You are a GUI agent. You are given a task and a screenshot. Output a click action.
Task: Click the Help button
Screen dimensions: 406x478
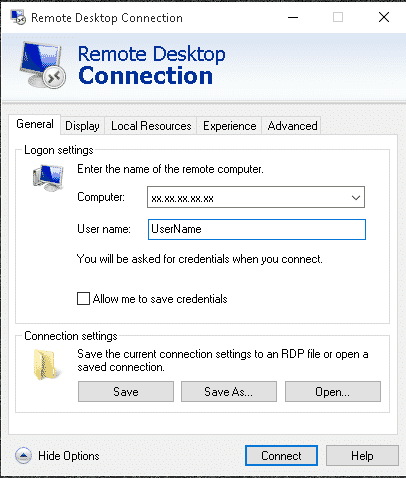point(362,455)
